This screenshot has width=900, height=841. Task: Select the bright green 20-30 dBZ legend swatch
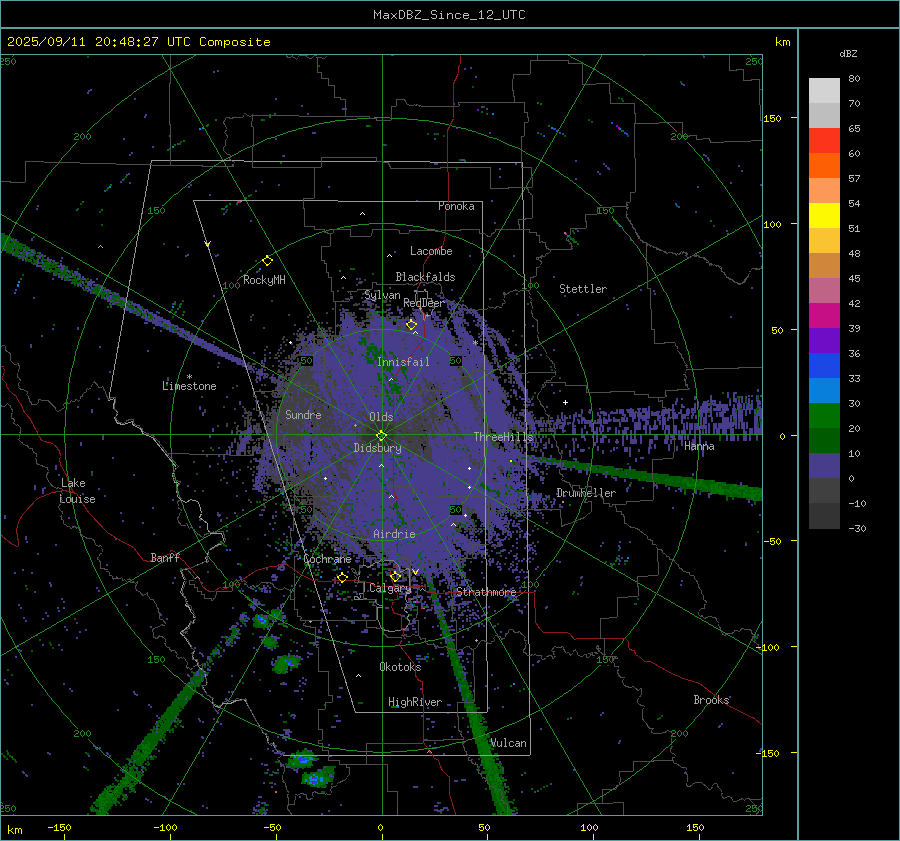[824, 416]
